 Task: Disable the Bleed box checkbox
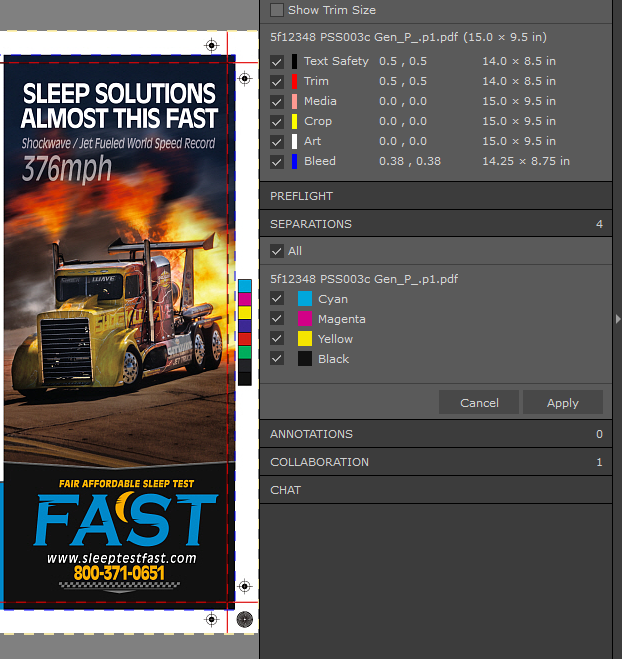277,162
